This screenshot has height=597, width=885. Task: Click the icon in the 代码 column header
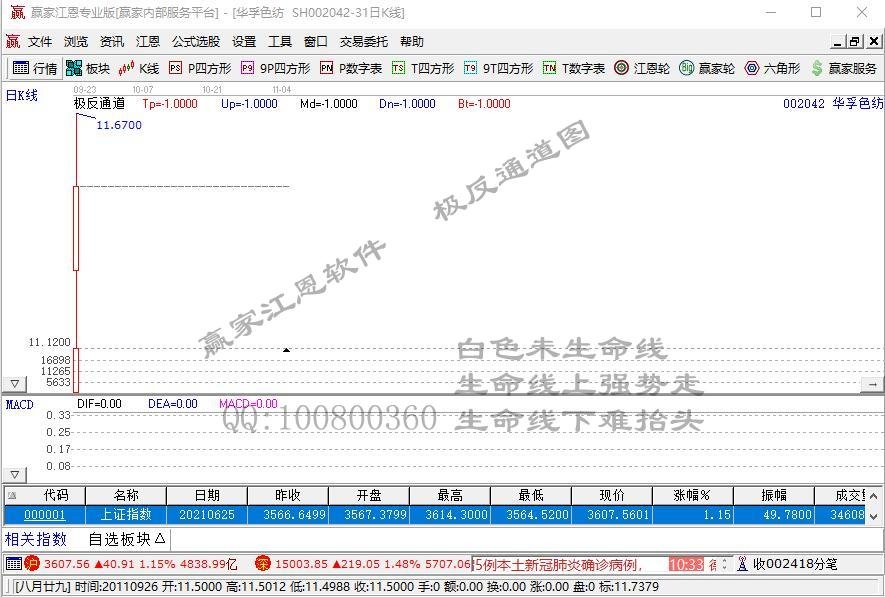pos(12,495)
